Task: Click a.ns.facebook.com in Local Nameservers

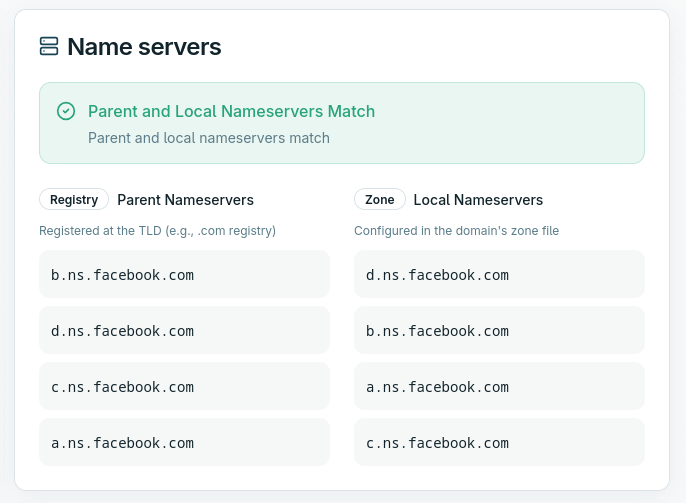Action: [438, 386]
